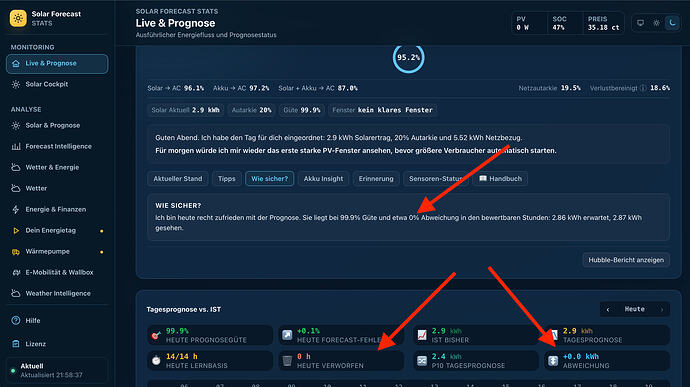This screenshot has height=387, width=690.
Task: Click the Fenster kein klares Fenster chip
Action: click(382, 110)
